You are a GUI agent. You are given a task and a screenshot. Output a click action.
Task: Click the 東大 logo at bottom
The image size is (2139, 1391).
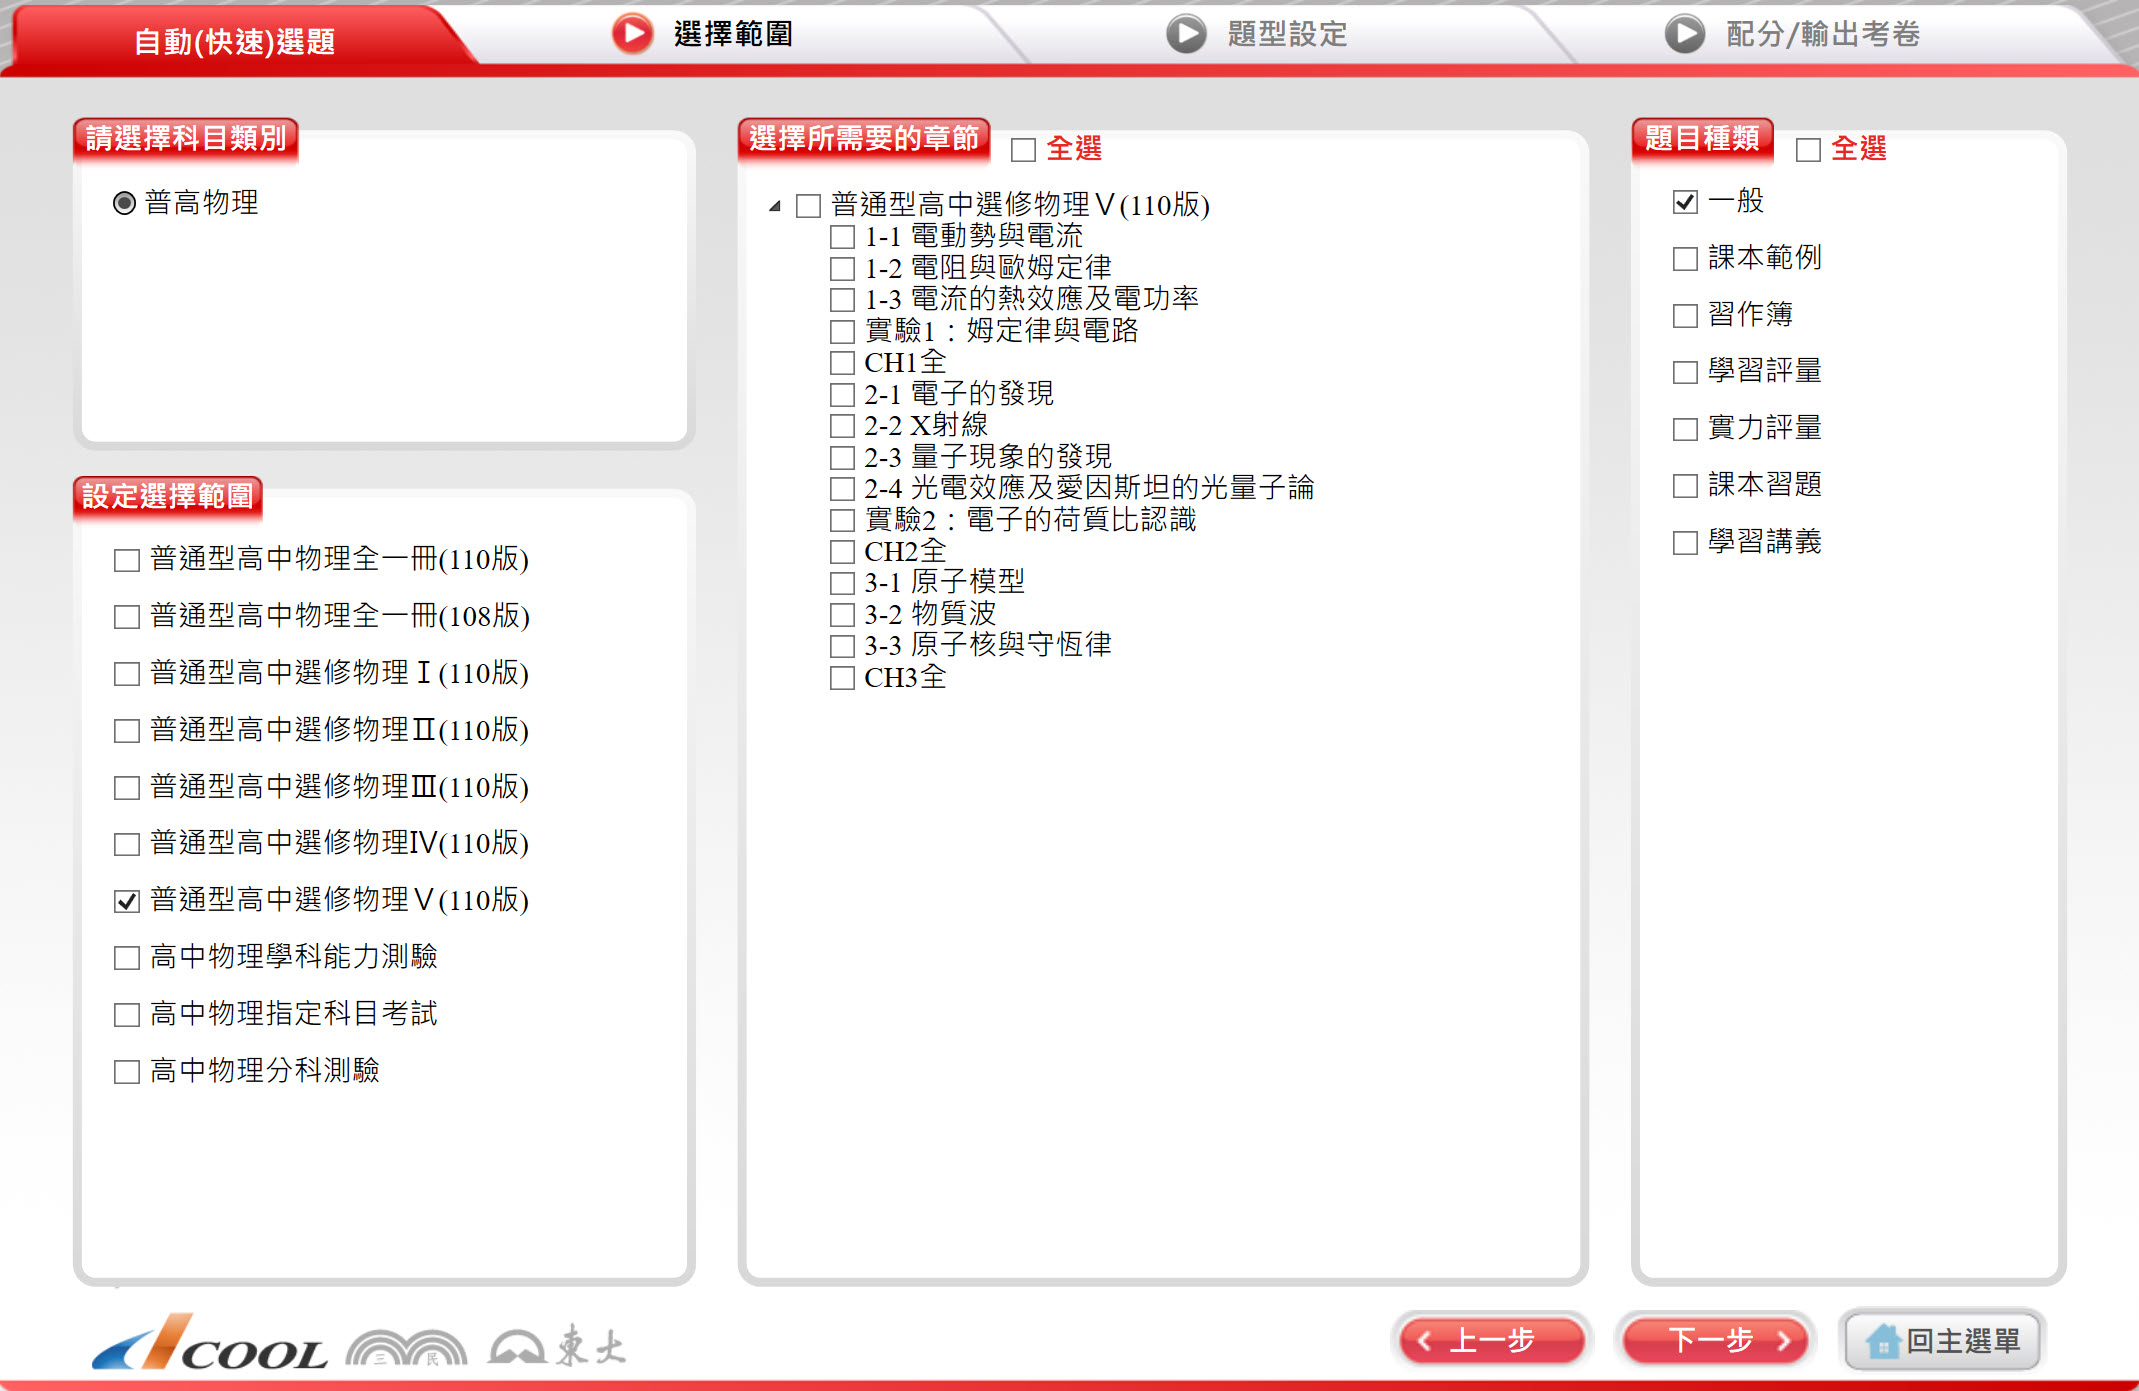[x=557, y=1346]
